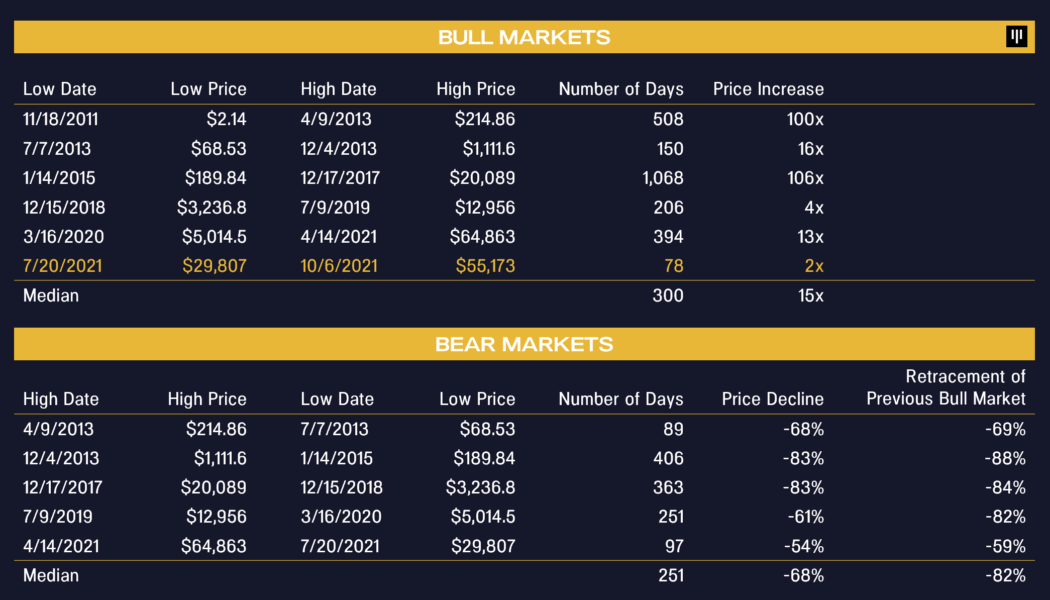Select the -61% price decline cell
This screenshot has width=1050, height=600.
tap(802, 517)
